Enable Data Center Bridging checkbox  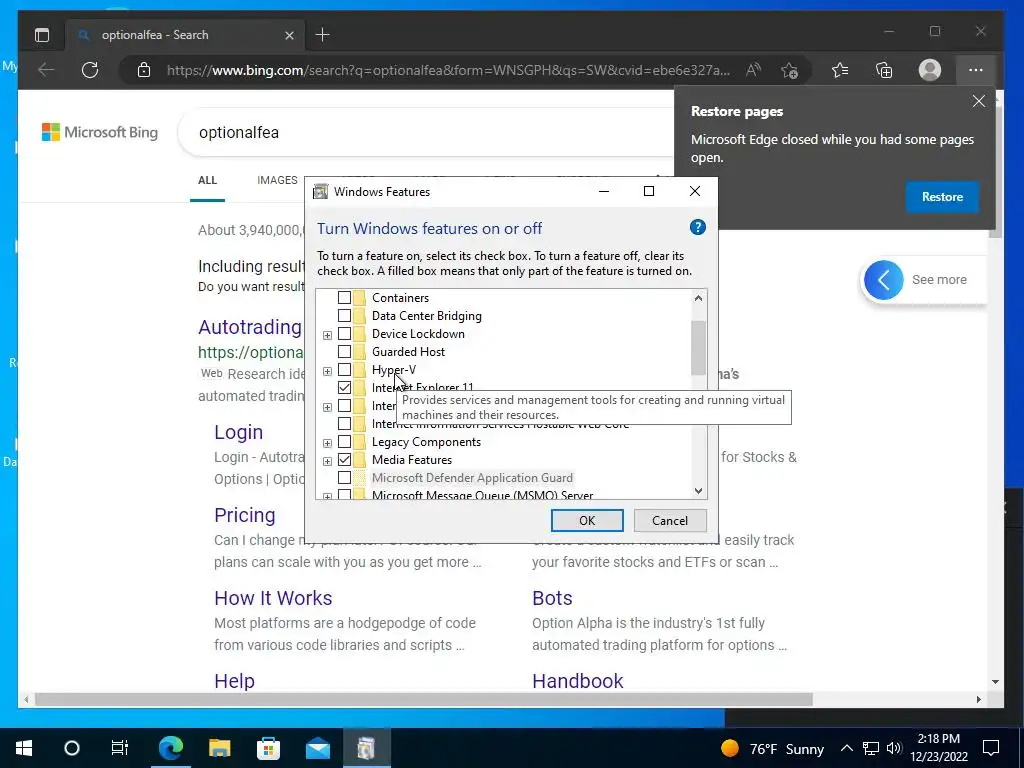click(x=344, y=315)
